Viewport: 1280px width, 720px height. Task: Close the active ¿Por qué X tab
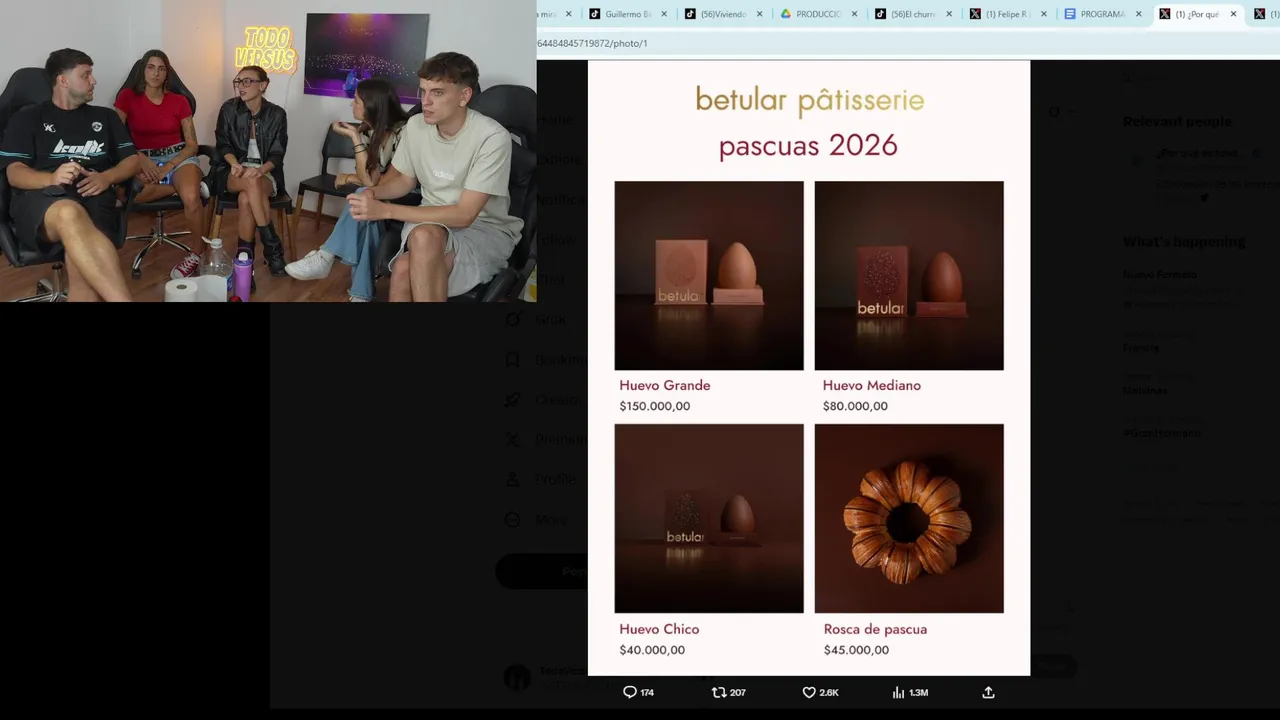point(1233,14)
